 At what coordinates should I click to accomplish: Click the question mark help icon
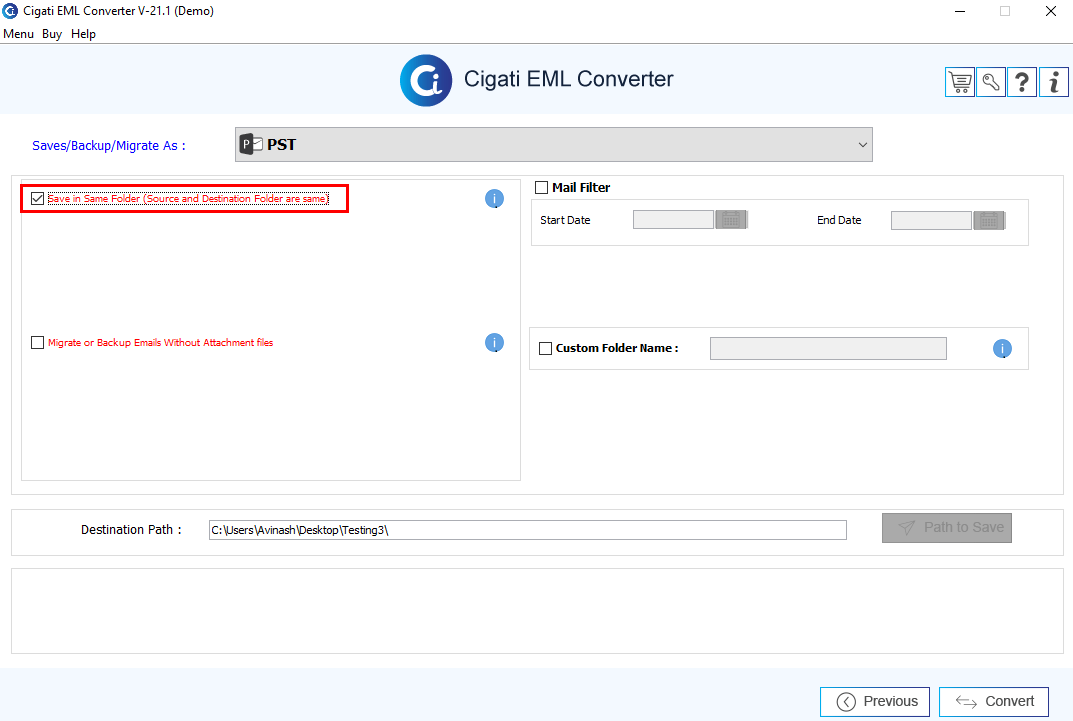coord(1022,82)
